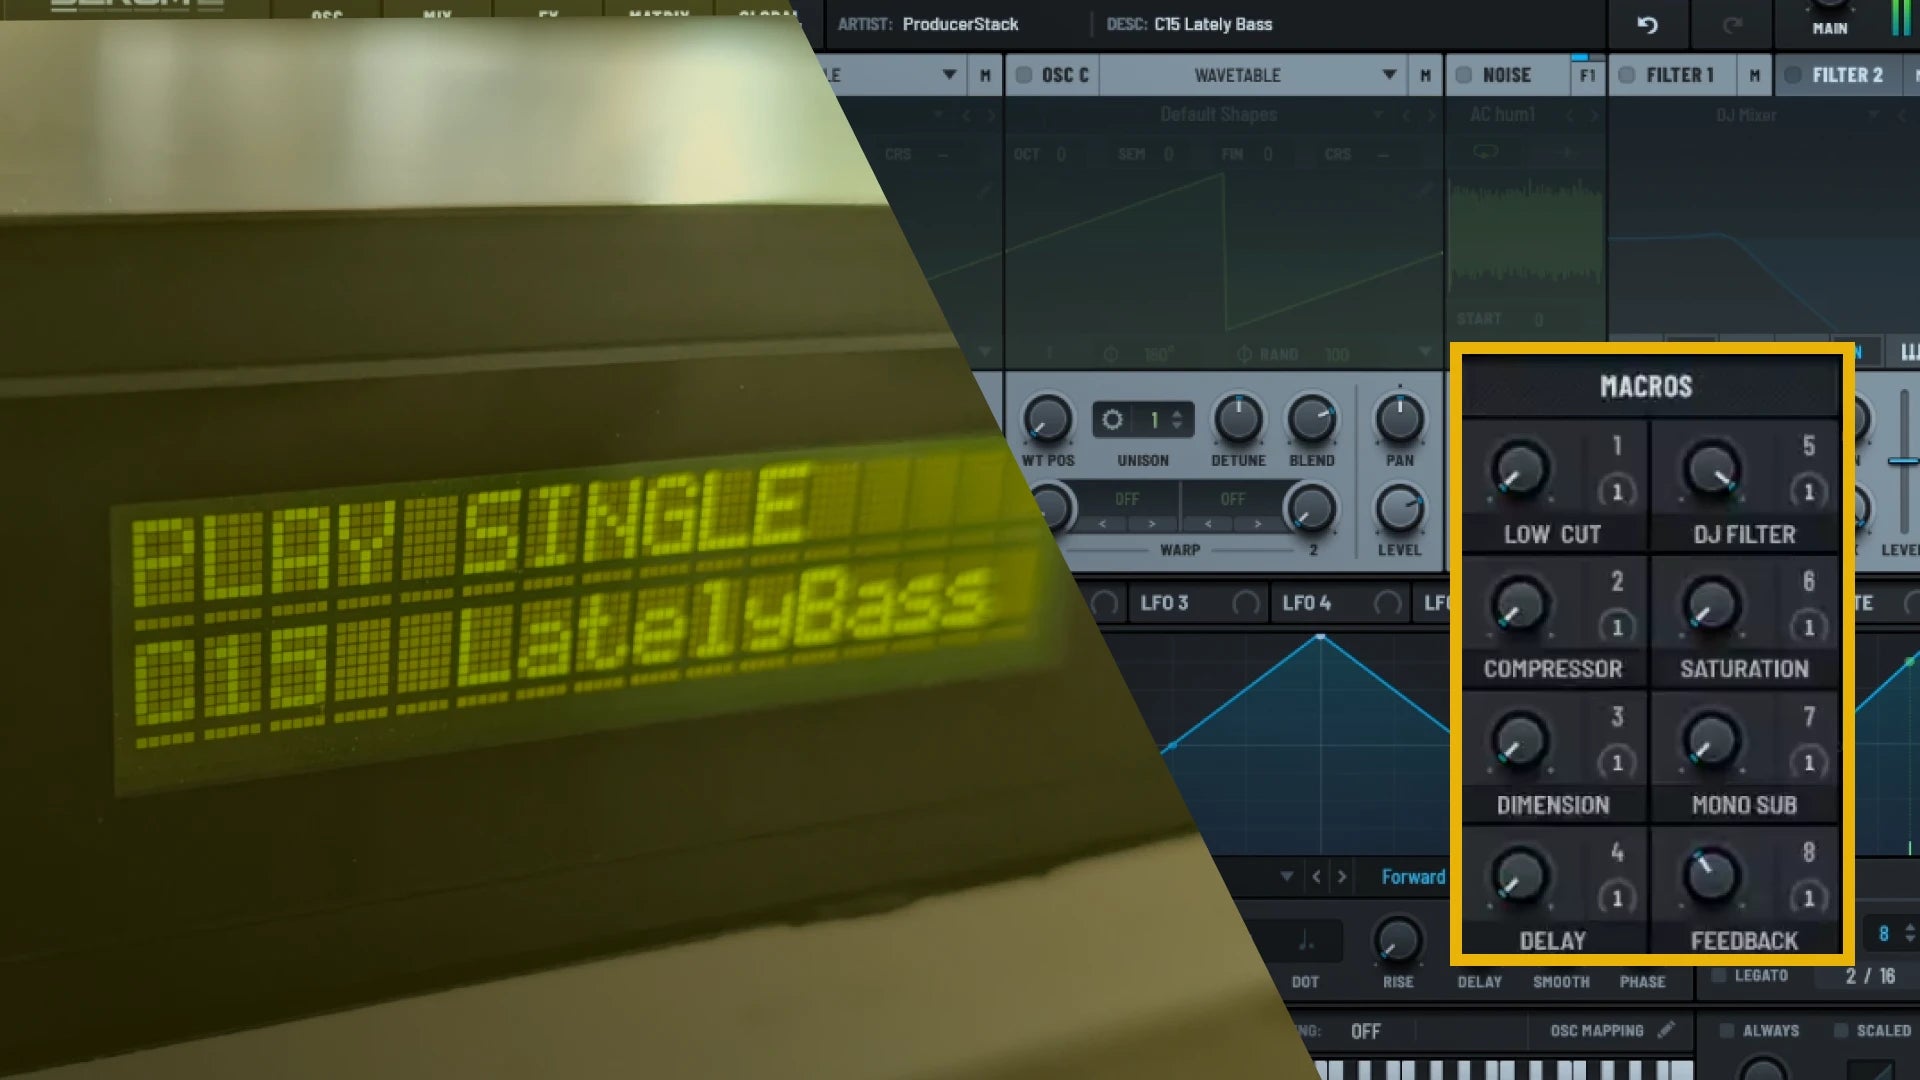Switch to the LFO 3 tab
Screen dimensions: 1920x1080
click(x=1164, y=603)
